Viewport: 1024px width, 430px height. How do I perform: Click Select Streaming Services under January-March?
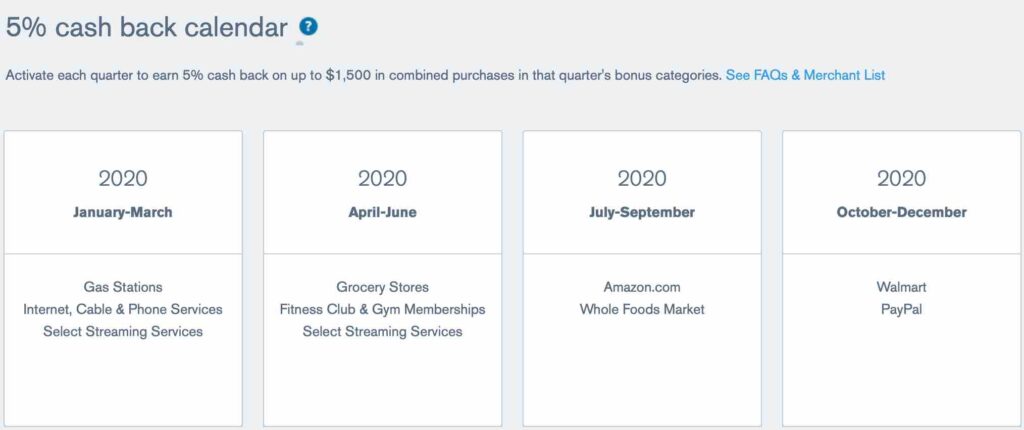[123, 331]
